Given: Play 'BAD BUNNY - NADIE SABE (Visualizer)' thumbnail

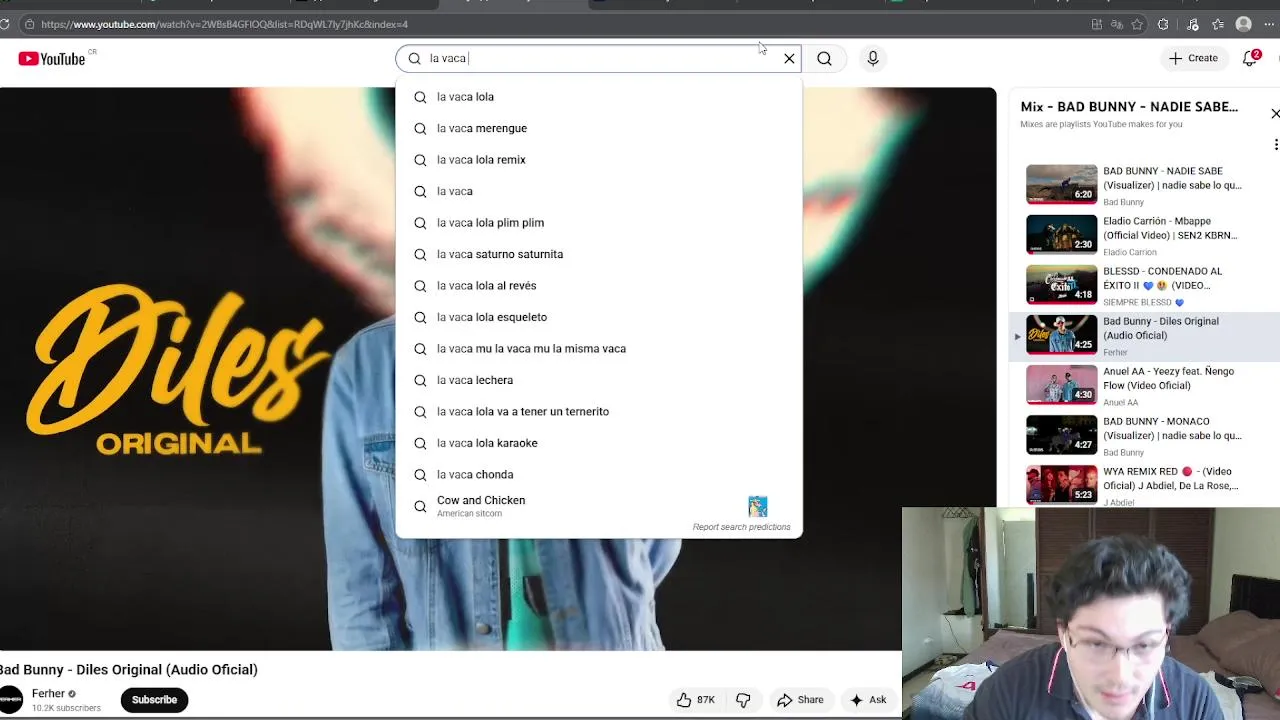Looking at the screenshot, I should 1061,185.
